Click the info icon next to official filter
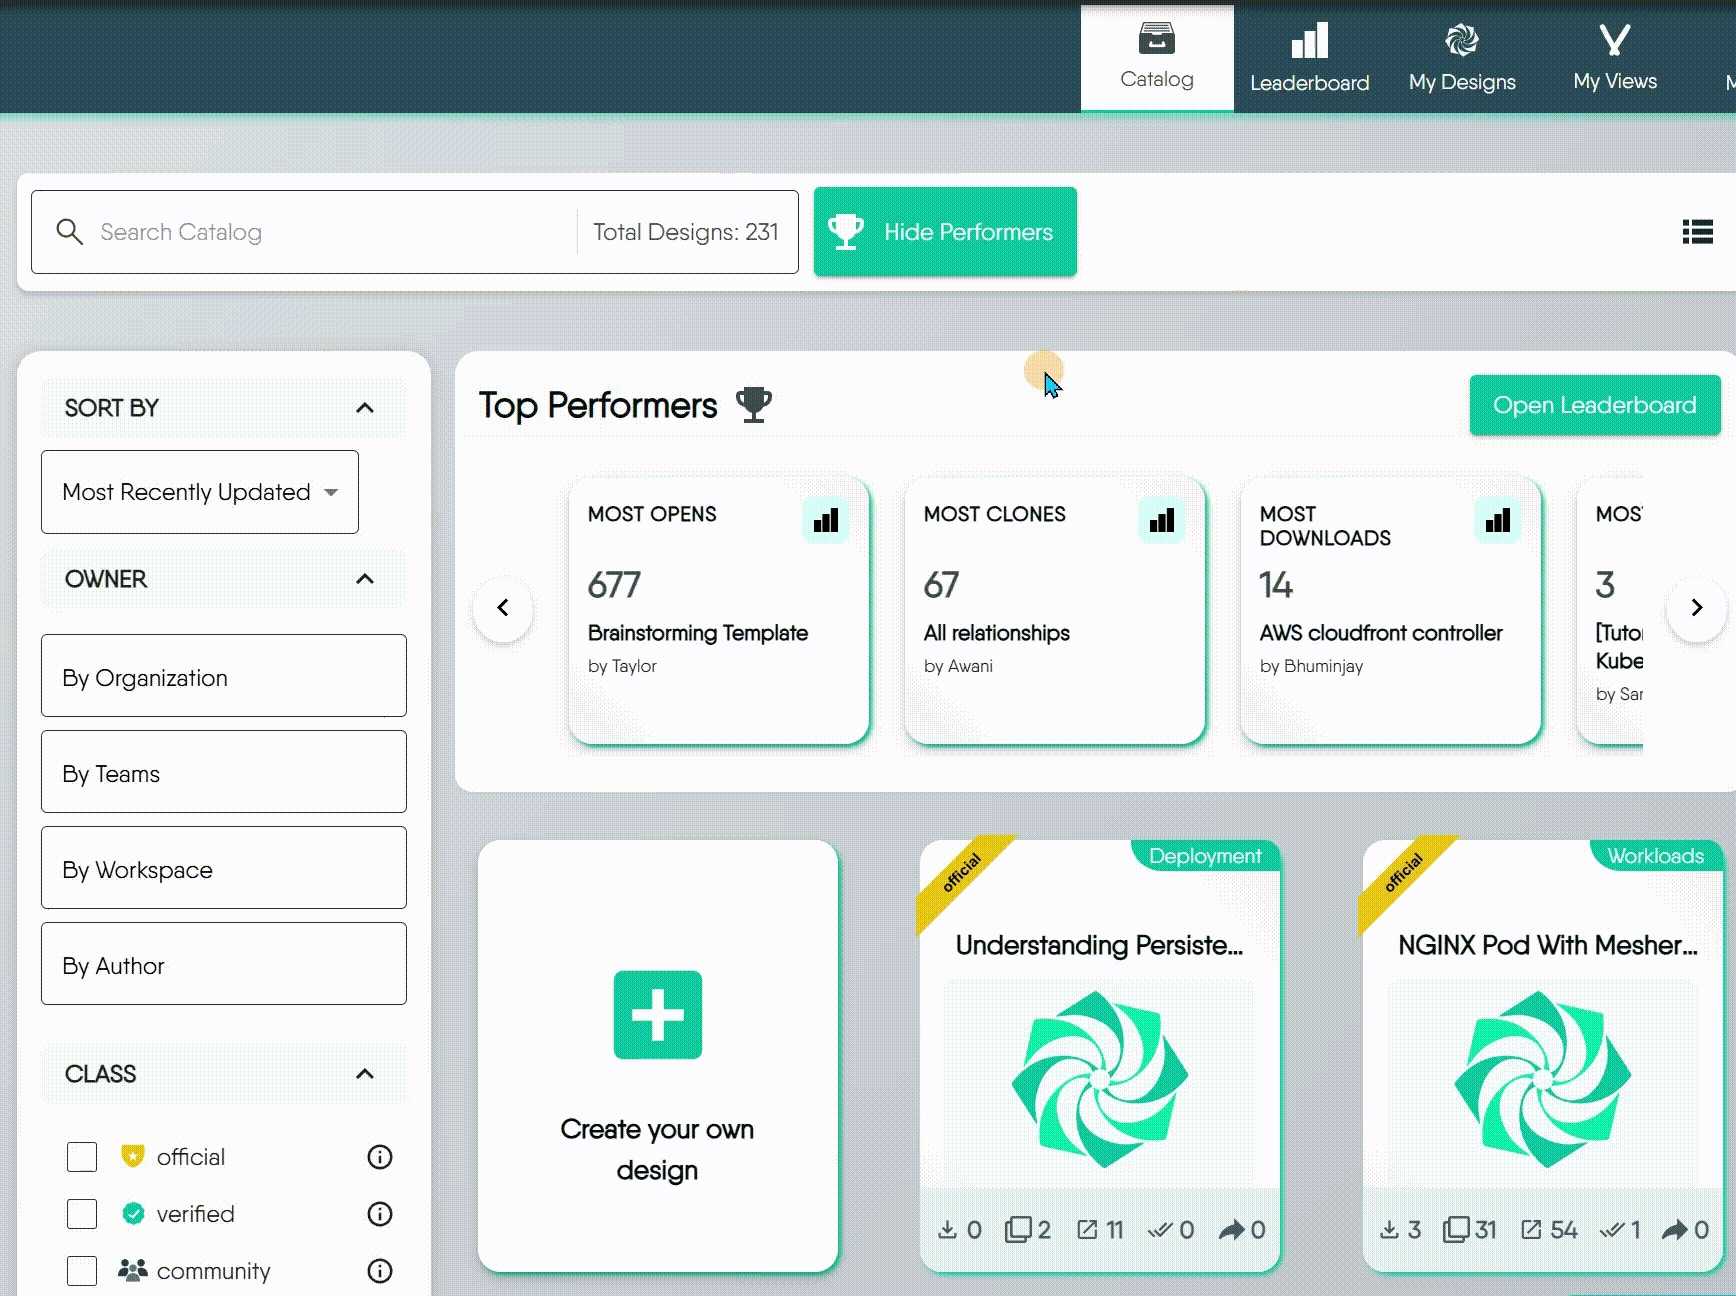The height and width of the screenshot is (1296, 1736). [x=379, y=1157]
